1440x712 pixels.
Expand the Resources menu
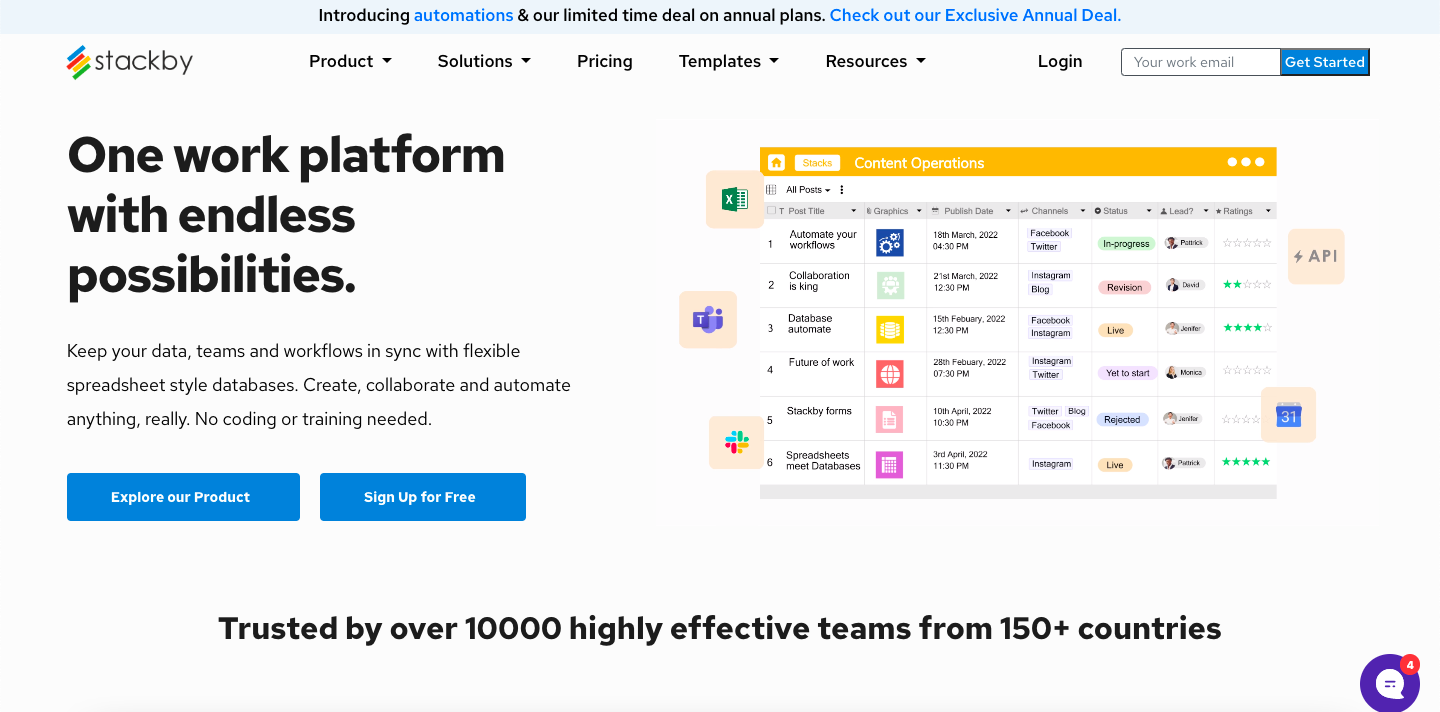tap(876, 61)
